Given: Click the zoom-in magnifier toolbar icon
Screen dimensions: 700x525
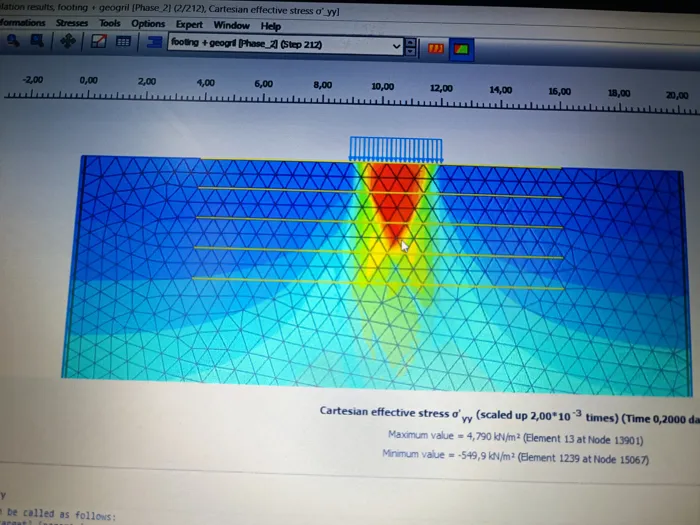Looking at the screenshot, I should tap(13, 41).
